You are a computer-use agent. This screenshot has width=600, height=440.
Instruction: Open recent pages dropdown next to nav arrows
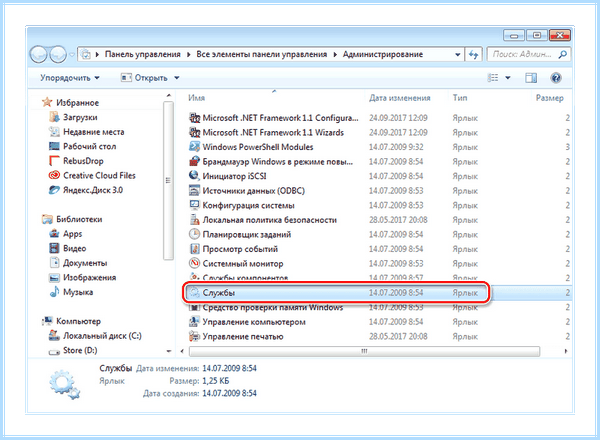72,55
